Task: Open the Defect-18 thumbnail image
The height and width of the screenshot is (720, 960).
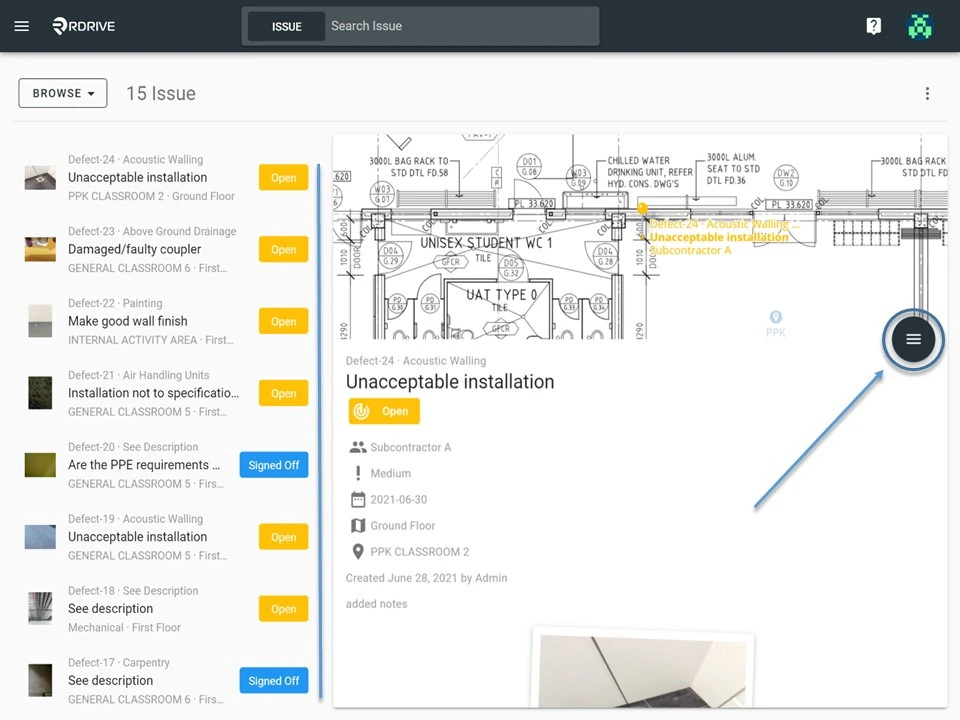Action: click(40, 609)
